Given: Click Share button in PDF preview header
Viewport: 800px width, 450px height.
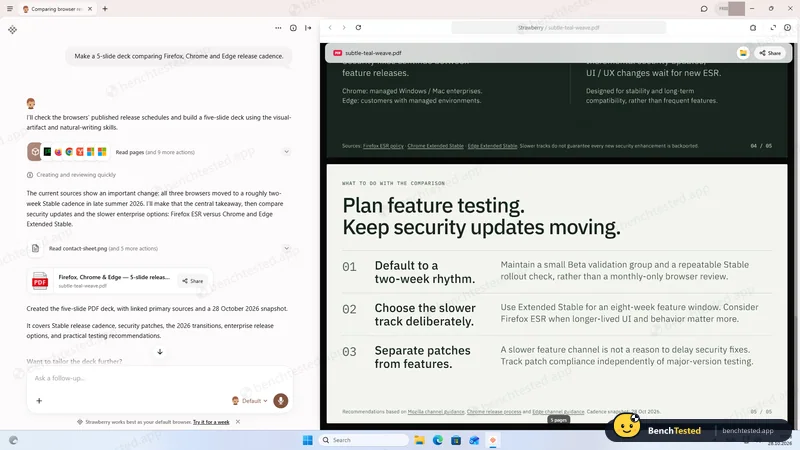Looking at the screenshot, I should click(x=770, y=53).
